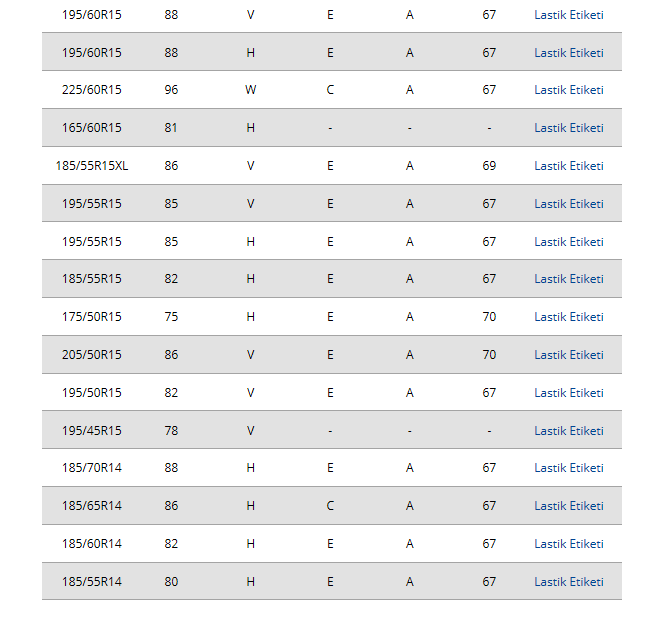Open Lastik Etiketi for 195/45R15 row
The height and width of the screenshot is (623, 659).
[568, 431]
